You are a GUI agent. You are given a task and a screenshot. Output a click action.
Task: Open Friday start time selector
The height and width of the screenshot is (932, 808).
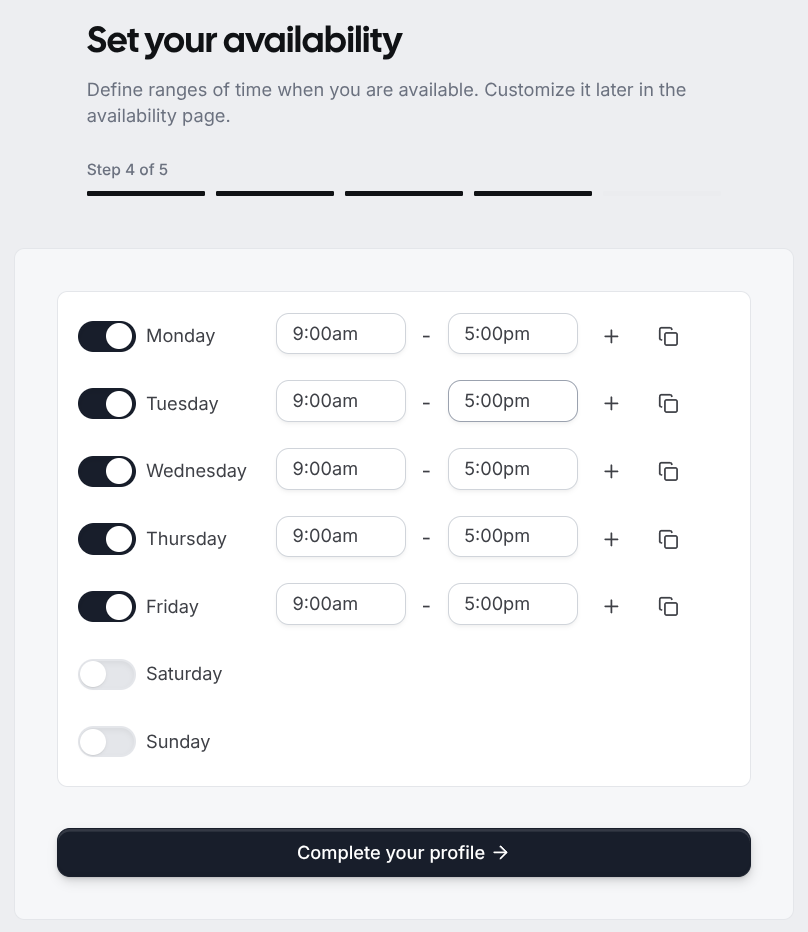(x=341, y=604)
